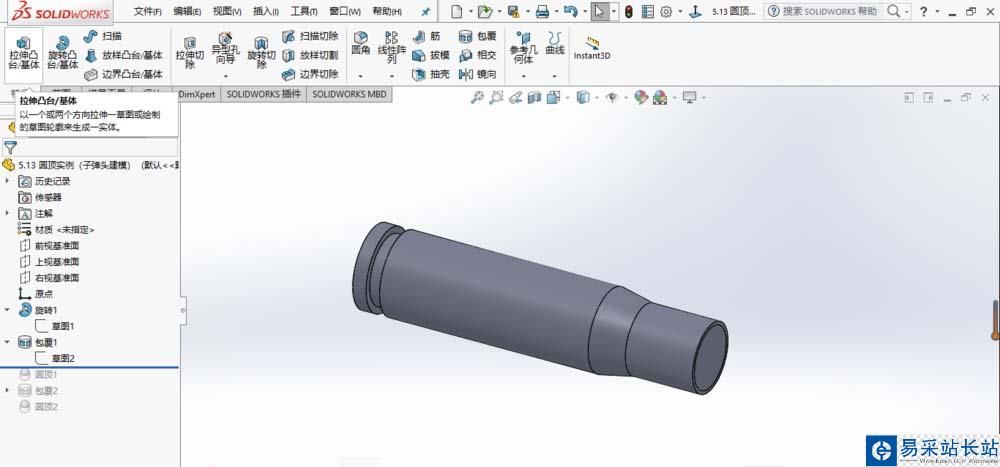Image resolution: width=1000 pixels, height=467 pixels.
Task: Choose the 抽壳 shell tool
Action: (431, 75)
